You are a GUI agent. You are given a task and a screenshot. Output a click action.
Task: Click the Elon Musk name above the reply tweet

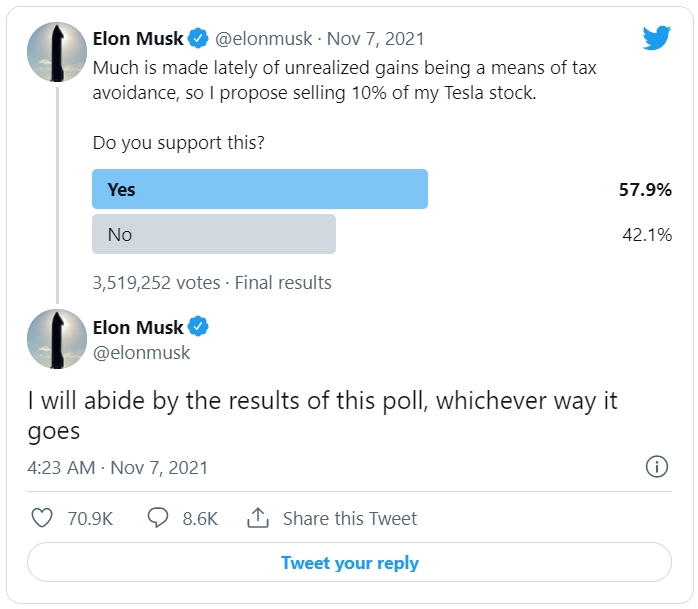click(138, 327)
